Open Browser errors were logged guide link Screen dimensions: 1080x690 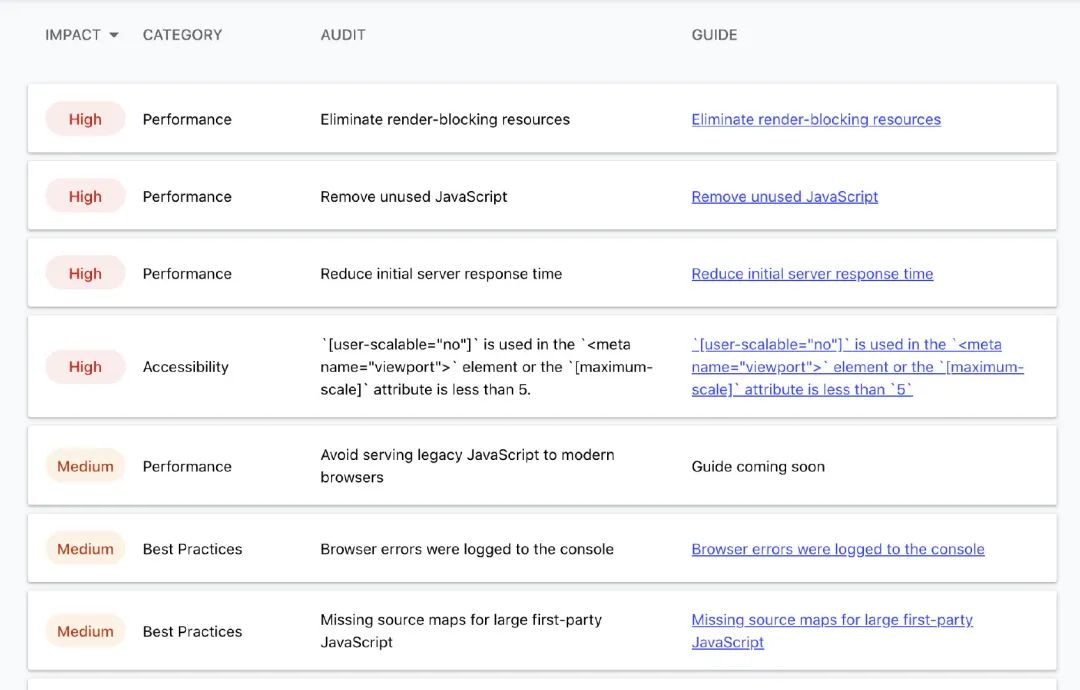click(838, 549)
